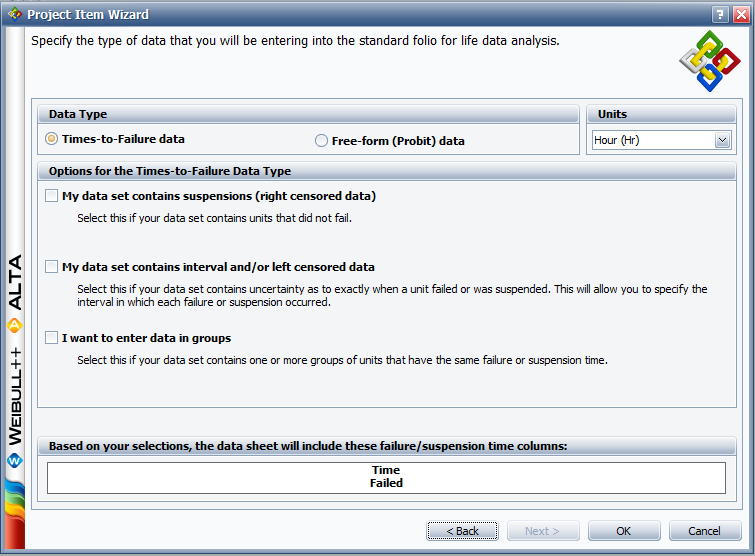Close the Project Item Wizard window
The image size is (755, 556).
click(x=741, y=14)
